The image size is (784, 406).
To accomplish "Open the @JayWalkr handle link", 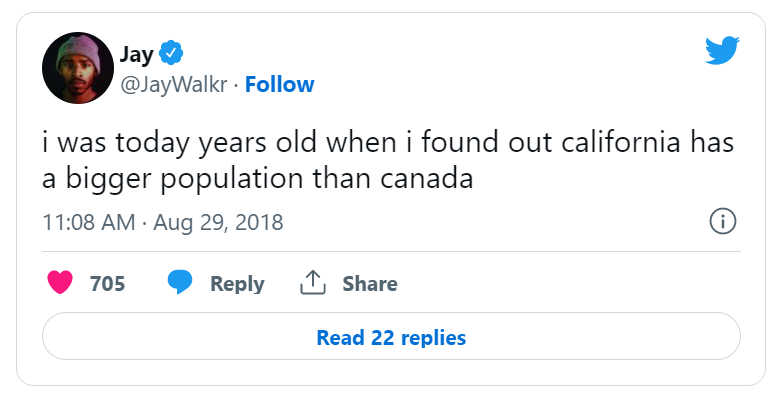I will [172, 84].
